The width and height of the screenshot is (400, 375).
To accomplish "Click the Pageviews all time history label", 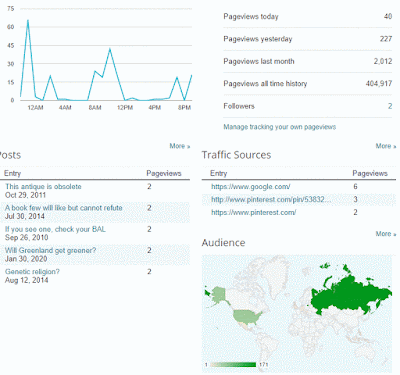I will pyautogui.click(x=265, y=83).
